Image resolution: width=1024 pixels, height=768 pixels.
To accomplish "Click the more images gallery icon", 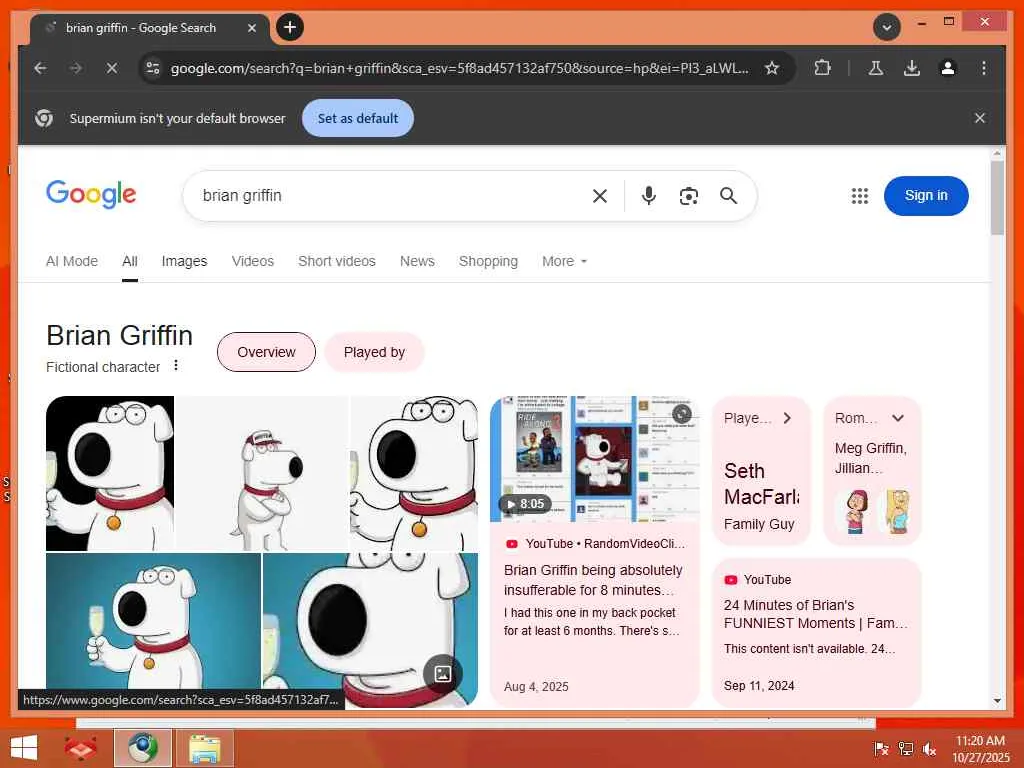I will (443, 673).
